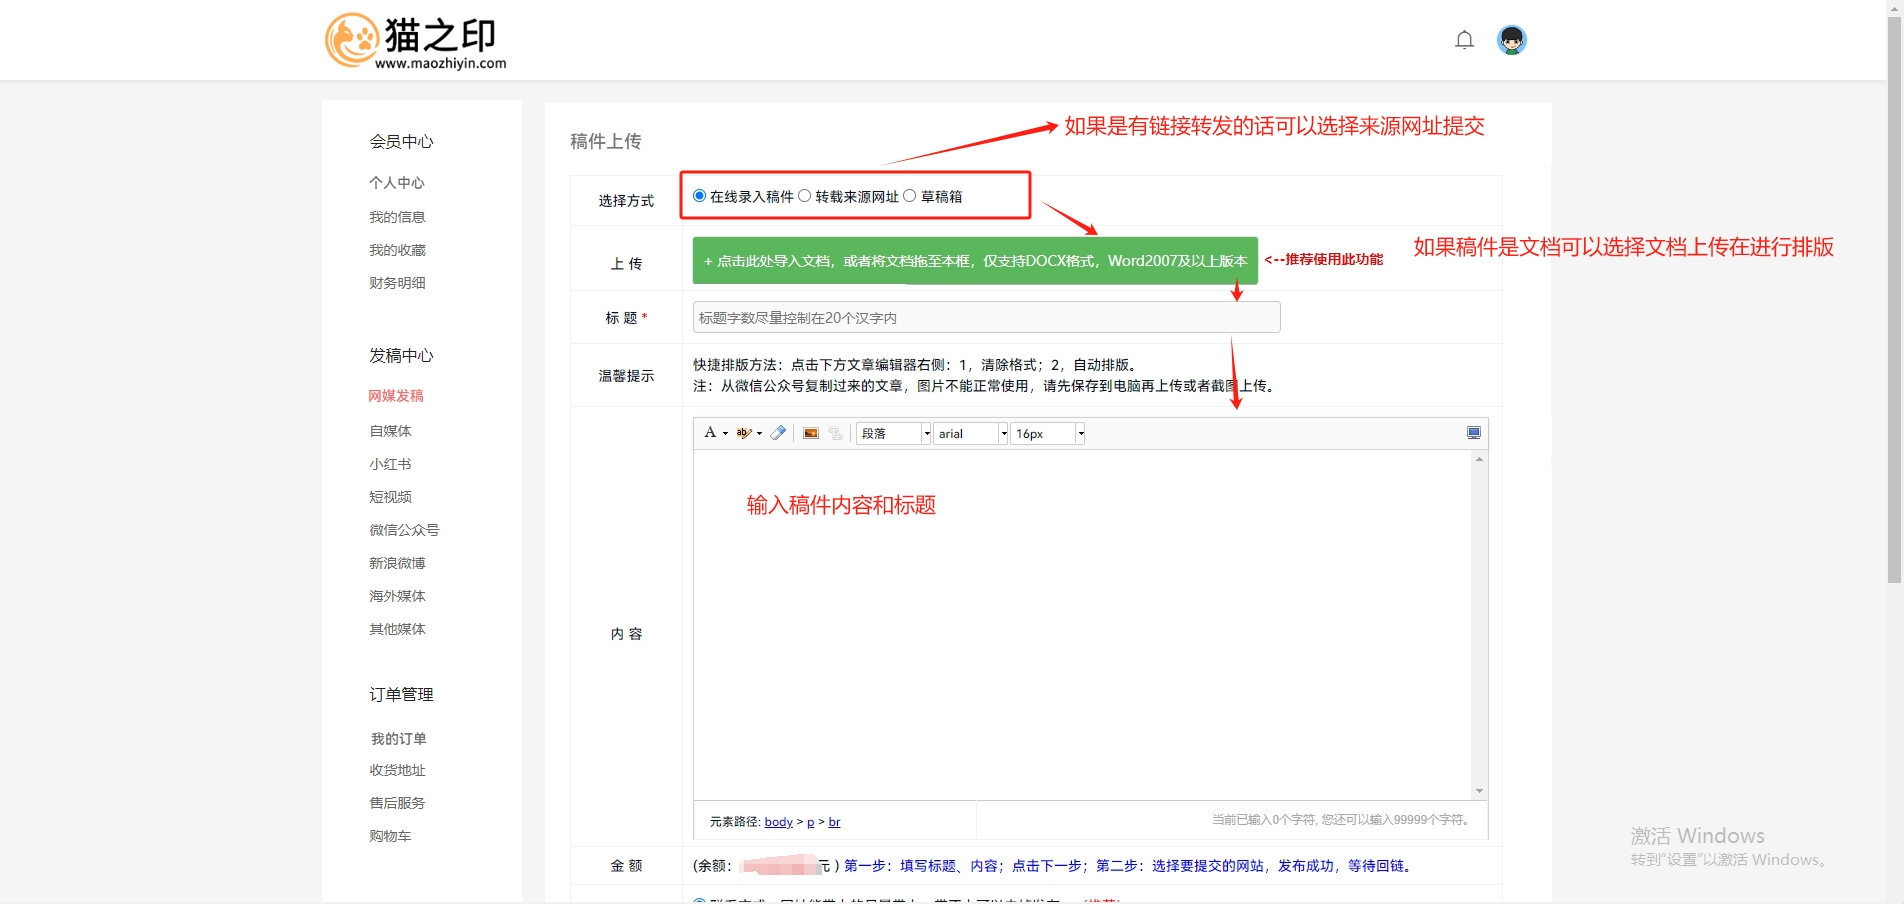Click the 发稿中心 section heading
1904x904 pixels.
coord(401,356)
